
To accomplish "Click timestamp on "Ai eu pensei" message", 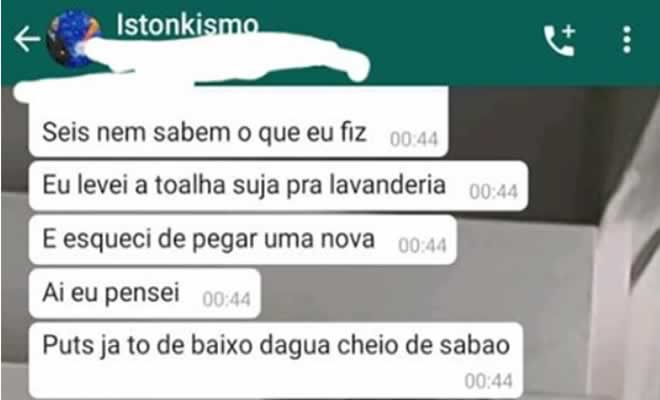I will point(226,300).
